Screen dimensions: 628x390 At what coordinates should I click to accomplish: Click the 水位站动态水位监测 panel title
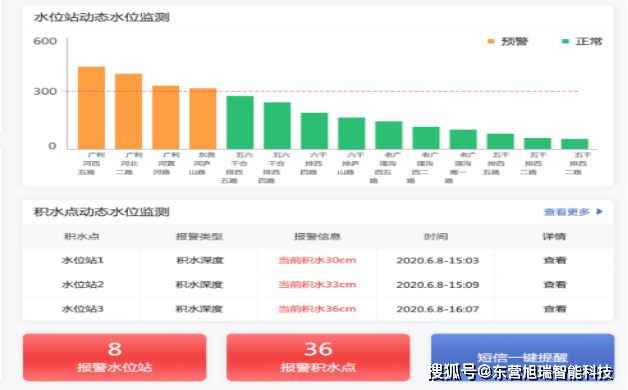click(102, 17)
